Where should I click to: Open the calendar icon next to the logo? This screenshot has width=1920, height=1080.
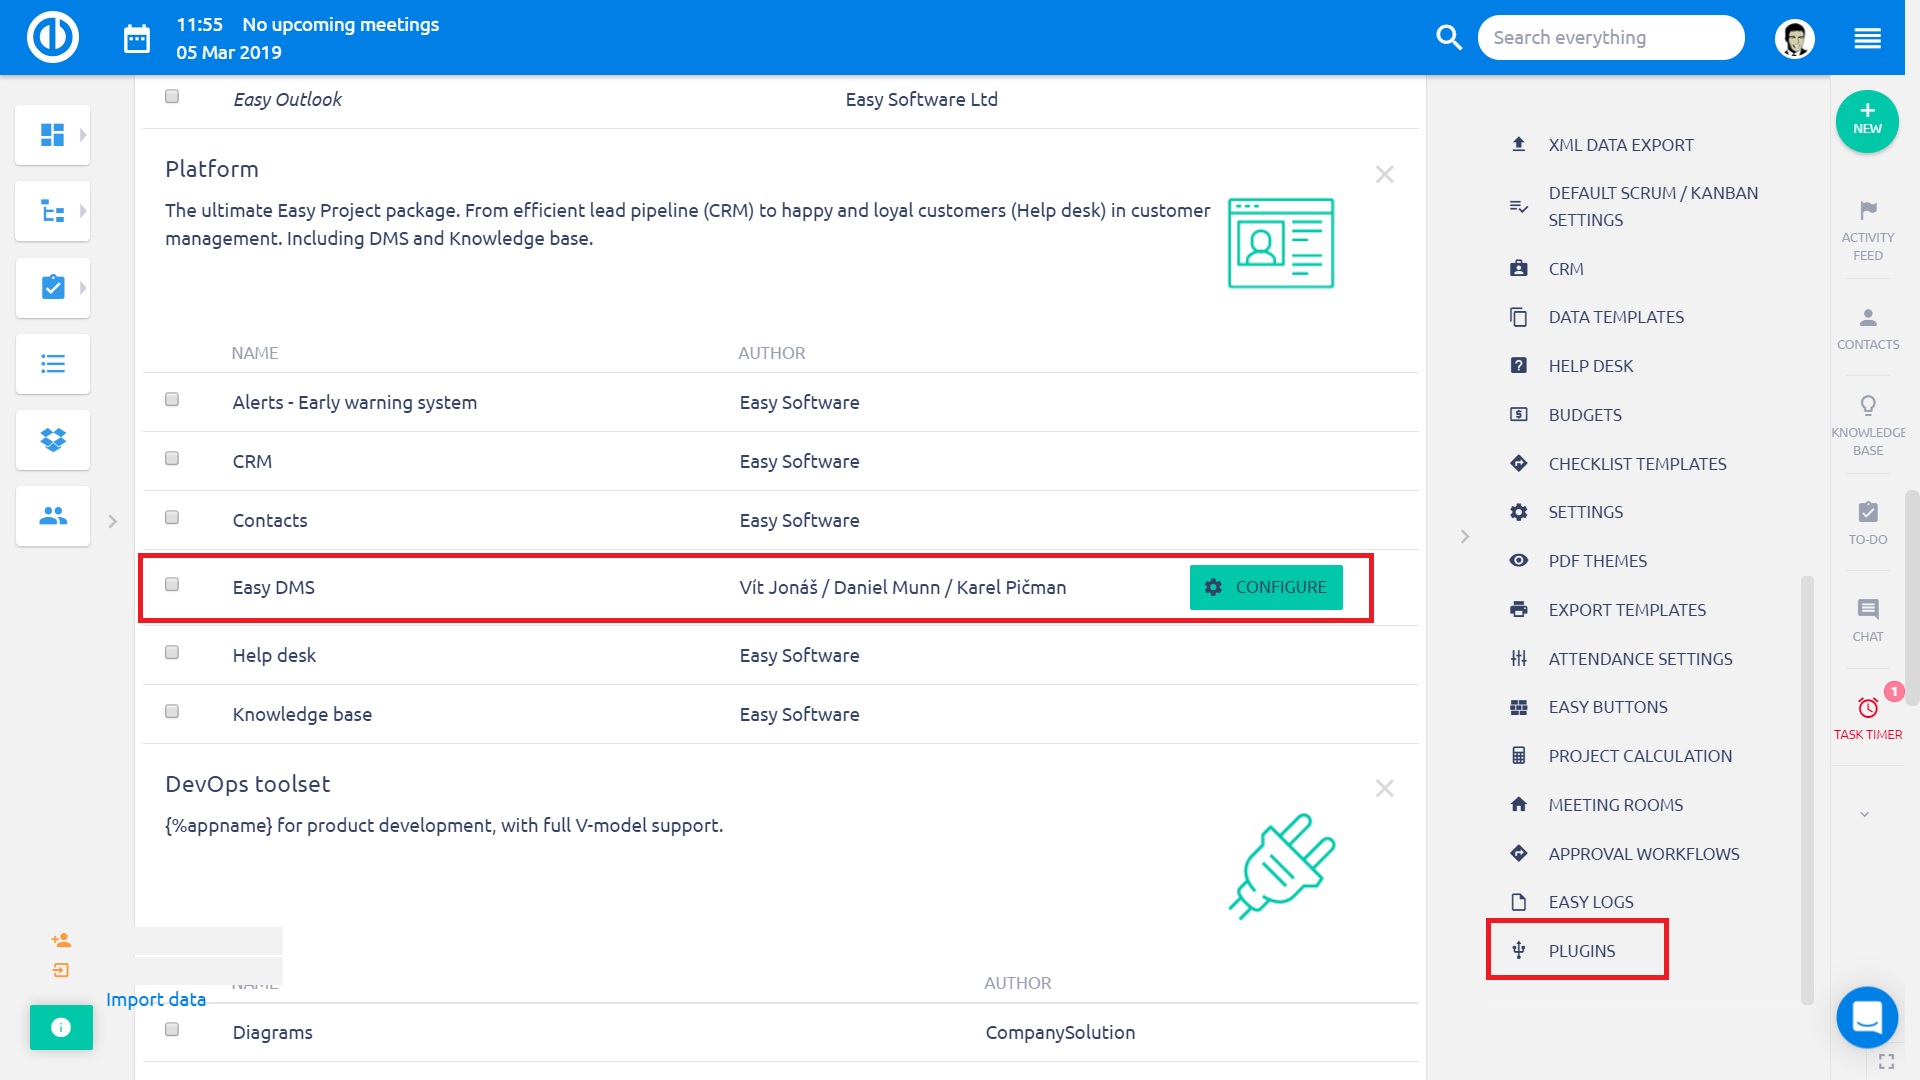(136, 37)
